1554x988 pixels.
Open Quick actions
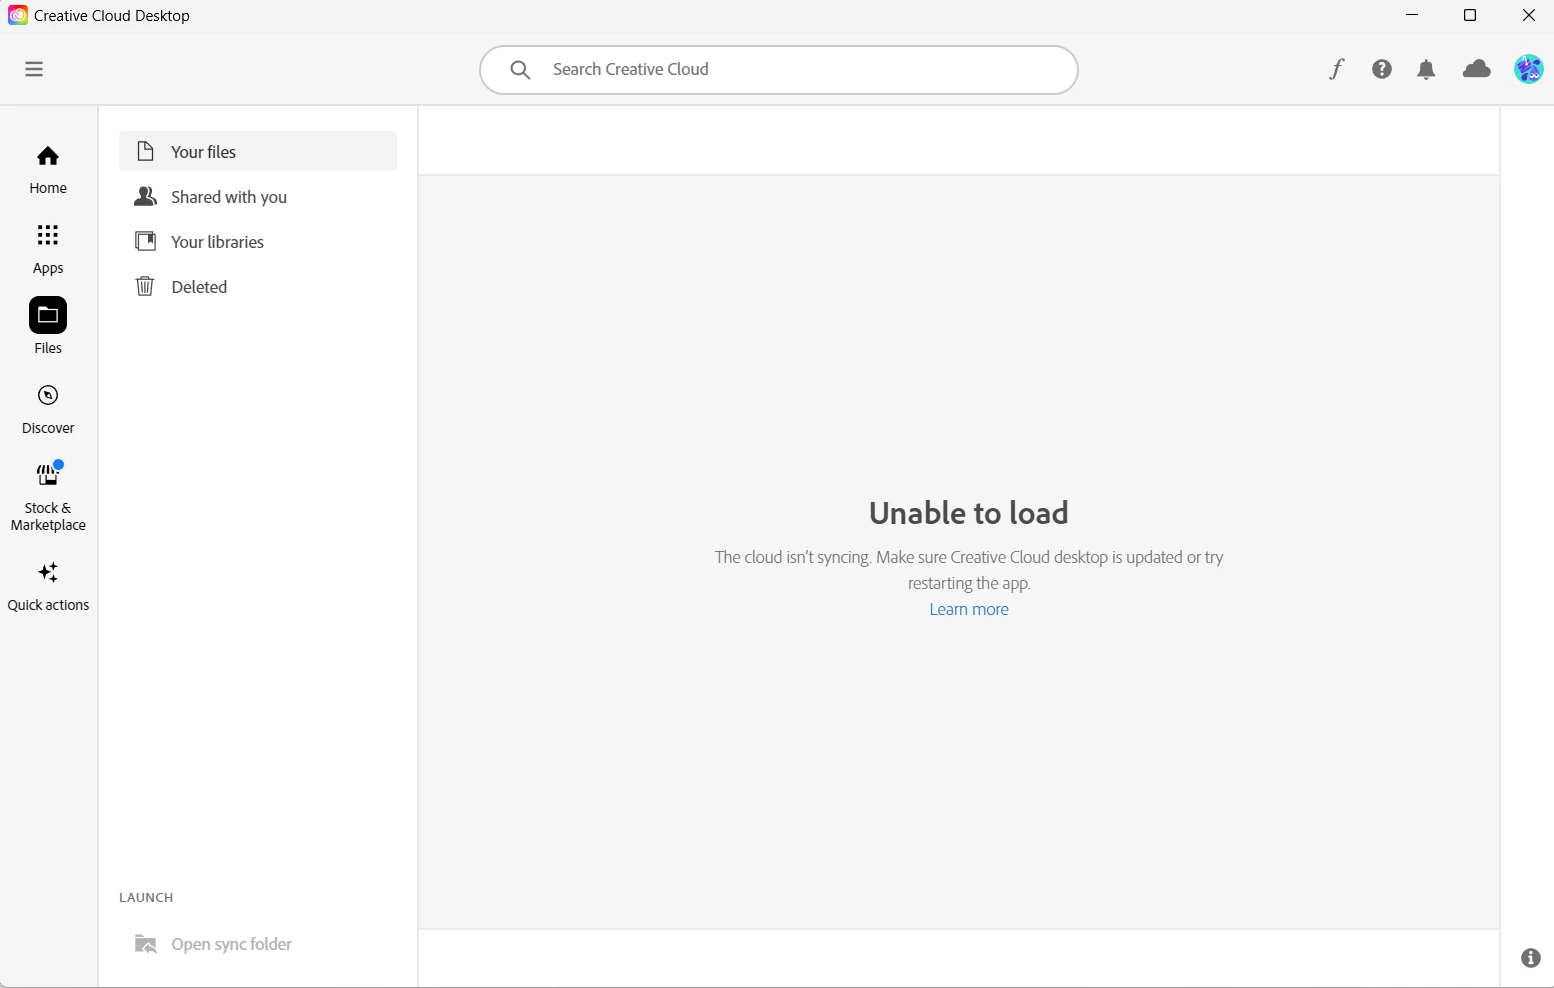coord(48,587)
